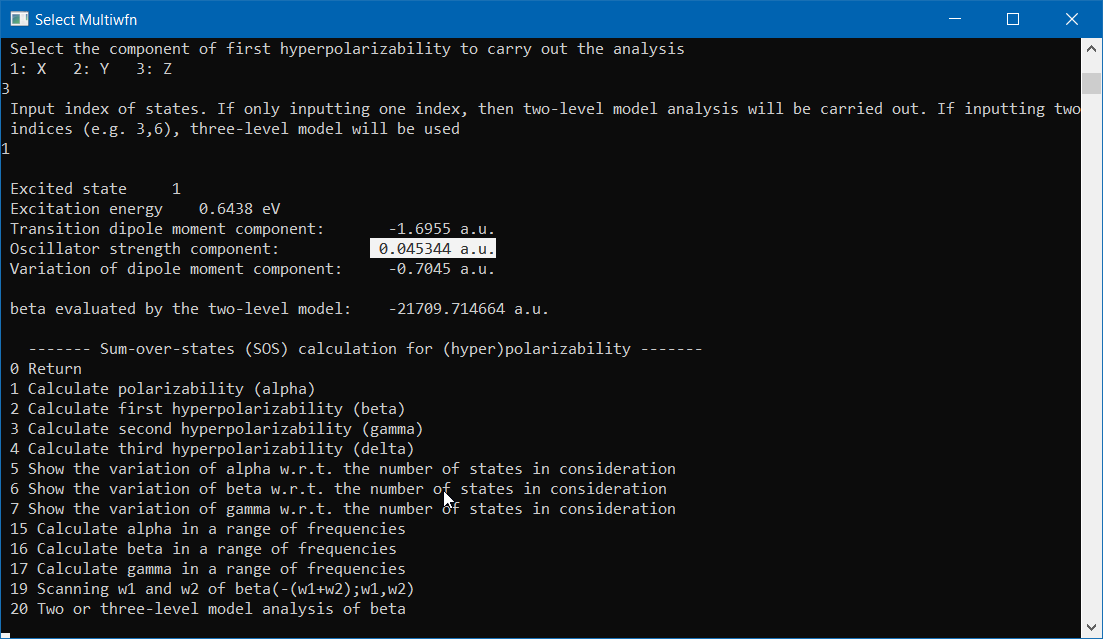Image resolution: width=1103 pixels, height=639 pixels.
Task: Click the scrollbar down arrow
Action: [x=1091, y=627]
